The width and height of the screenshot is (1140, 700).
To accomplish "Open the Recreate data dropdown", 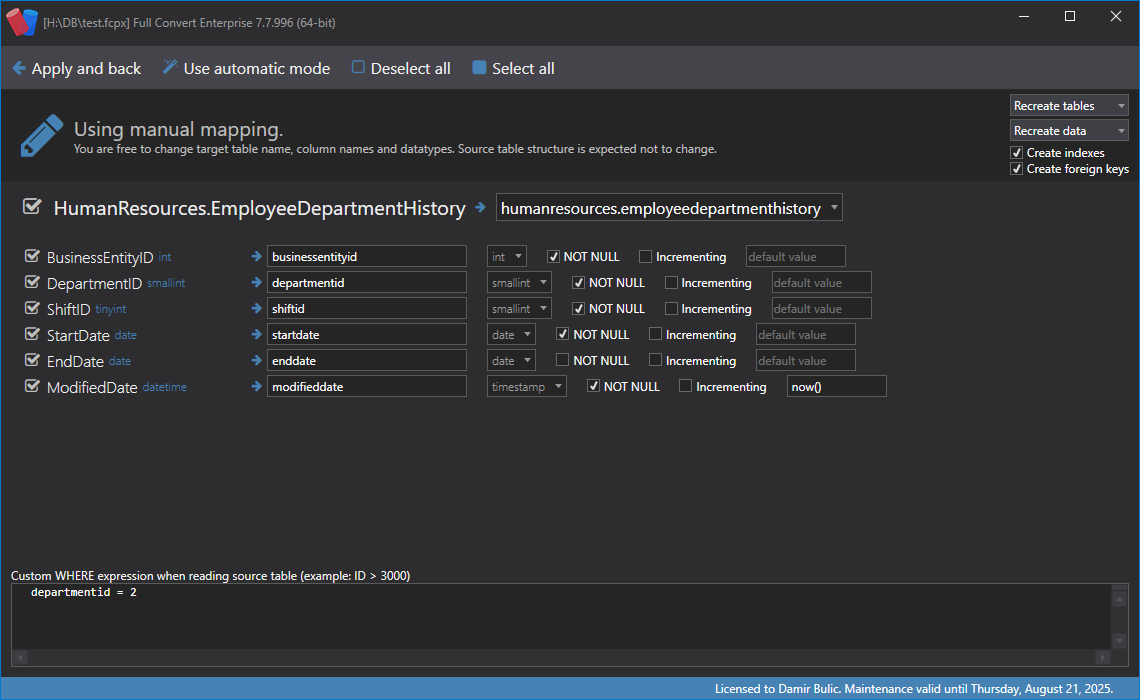I will [1068, 131].
